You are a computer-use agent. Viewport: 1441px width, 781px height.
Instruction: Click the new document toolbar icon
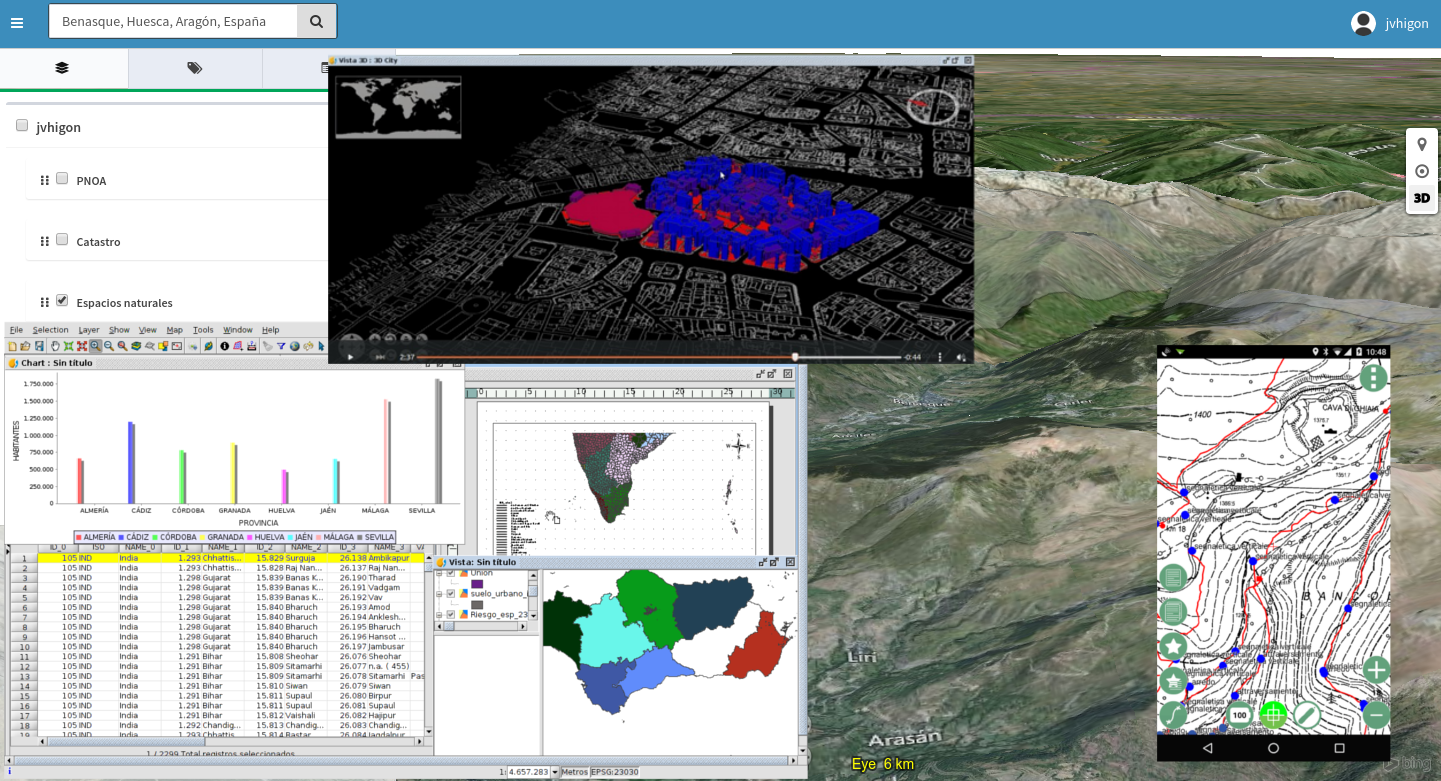pos(12,346)
